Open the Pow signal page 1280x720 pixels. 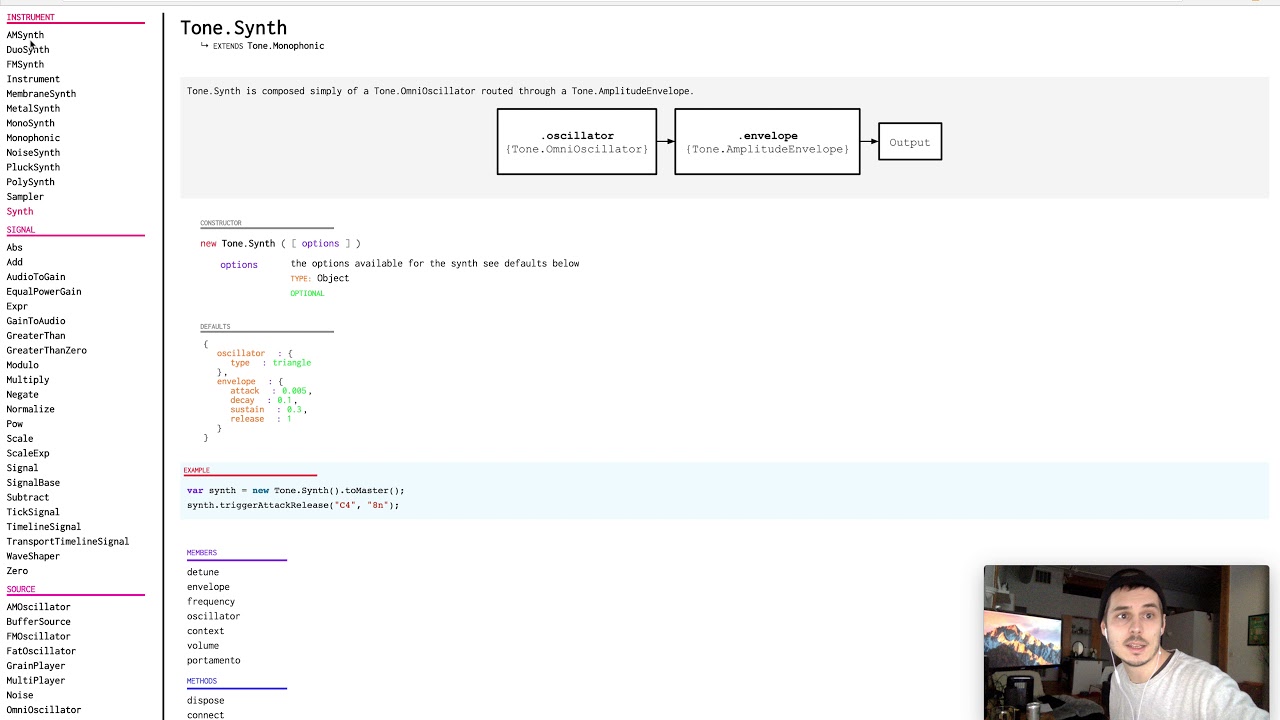coord(14,424)
